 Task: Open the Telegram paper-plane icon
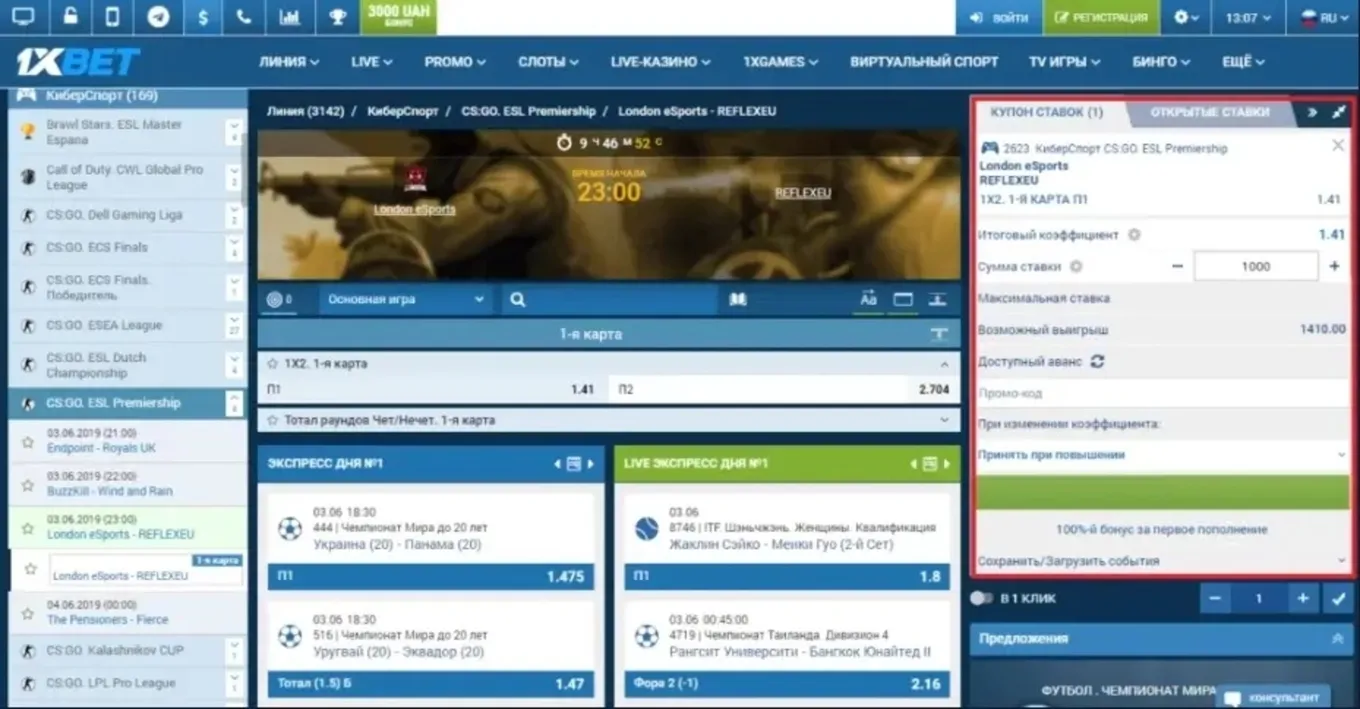pyautogui.click(x=158, y=17)
